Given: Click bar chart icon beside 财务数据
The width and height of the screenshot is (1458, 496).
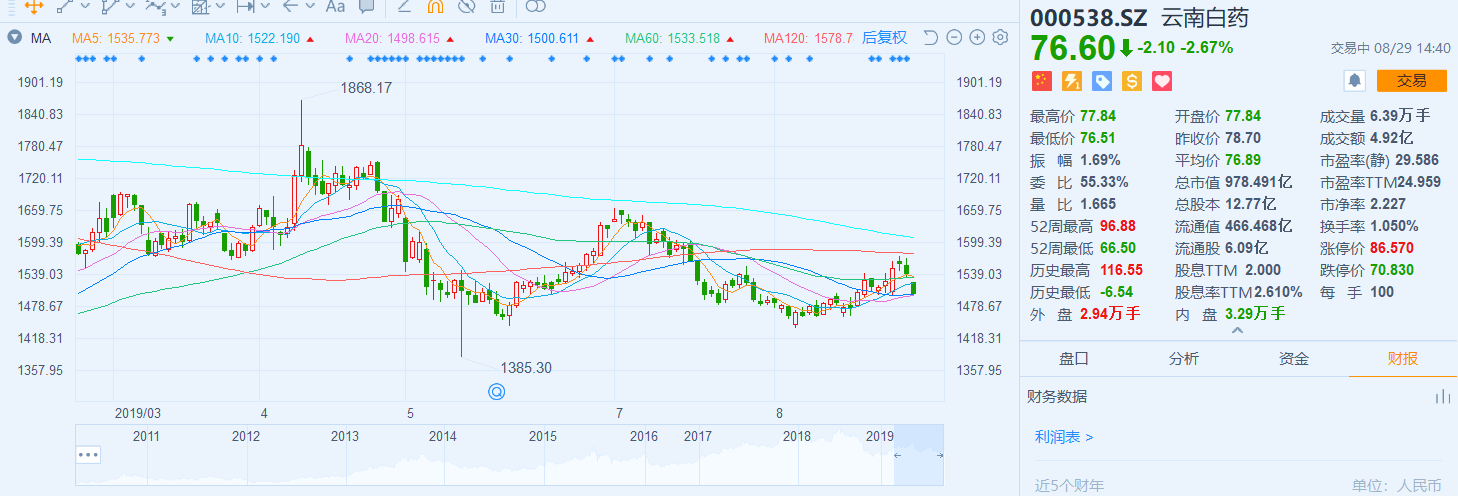Looking at the screenshot, I should [1442, 397].
